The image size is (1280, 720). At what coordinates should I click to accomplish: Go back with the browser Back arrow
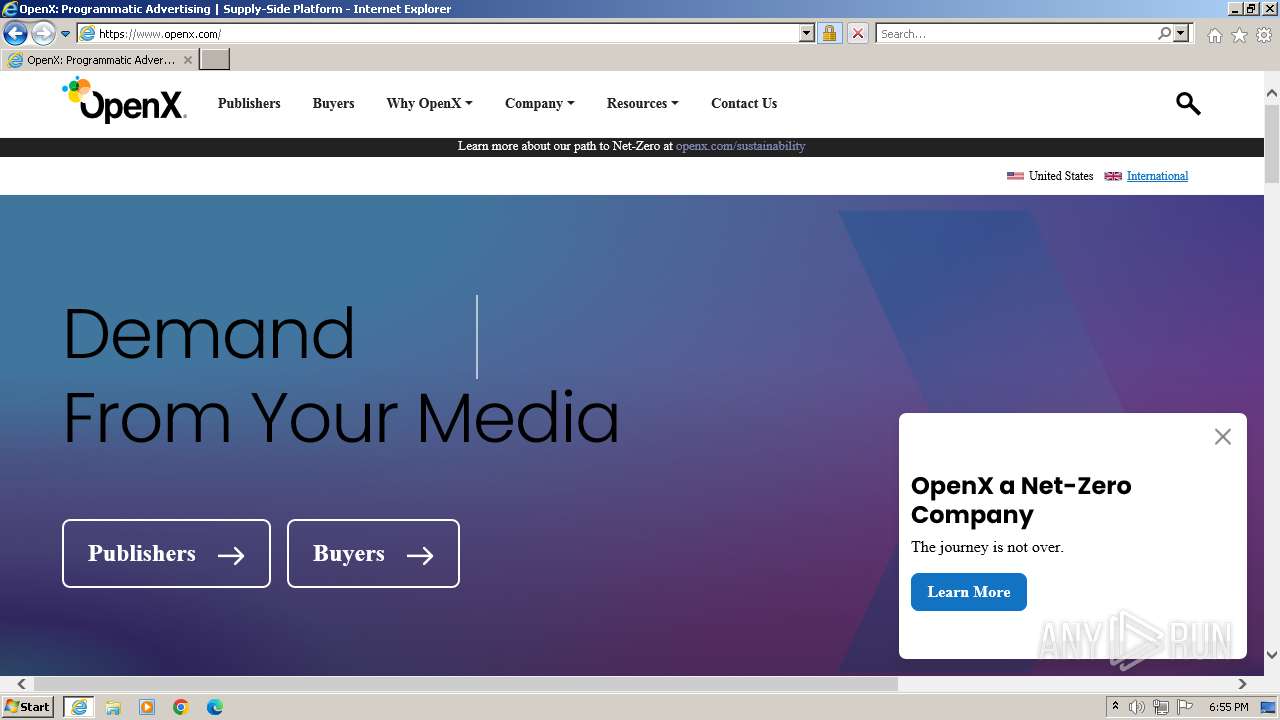tap(15, 33)
